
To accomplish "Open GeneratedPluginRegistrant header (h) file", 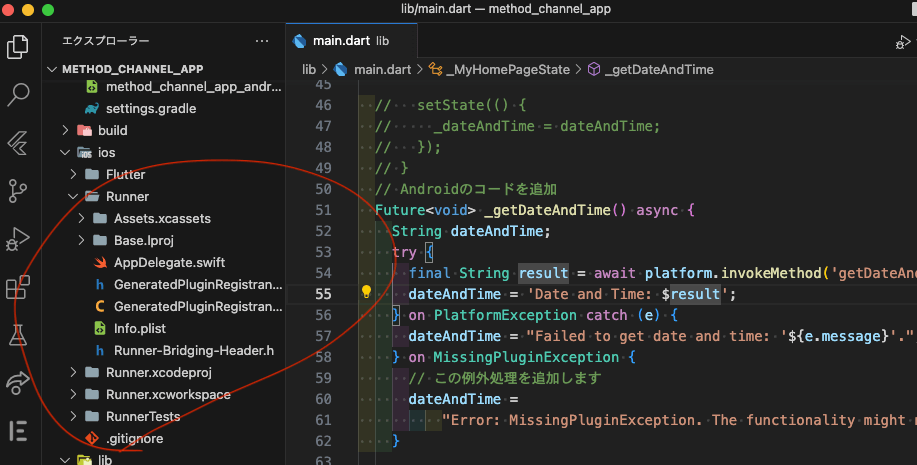I will pos(198,285).
